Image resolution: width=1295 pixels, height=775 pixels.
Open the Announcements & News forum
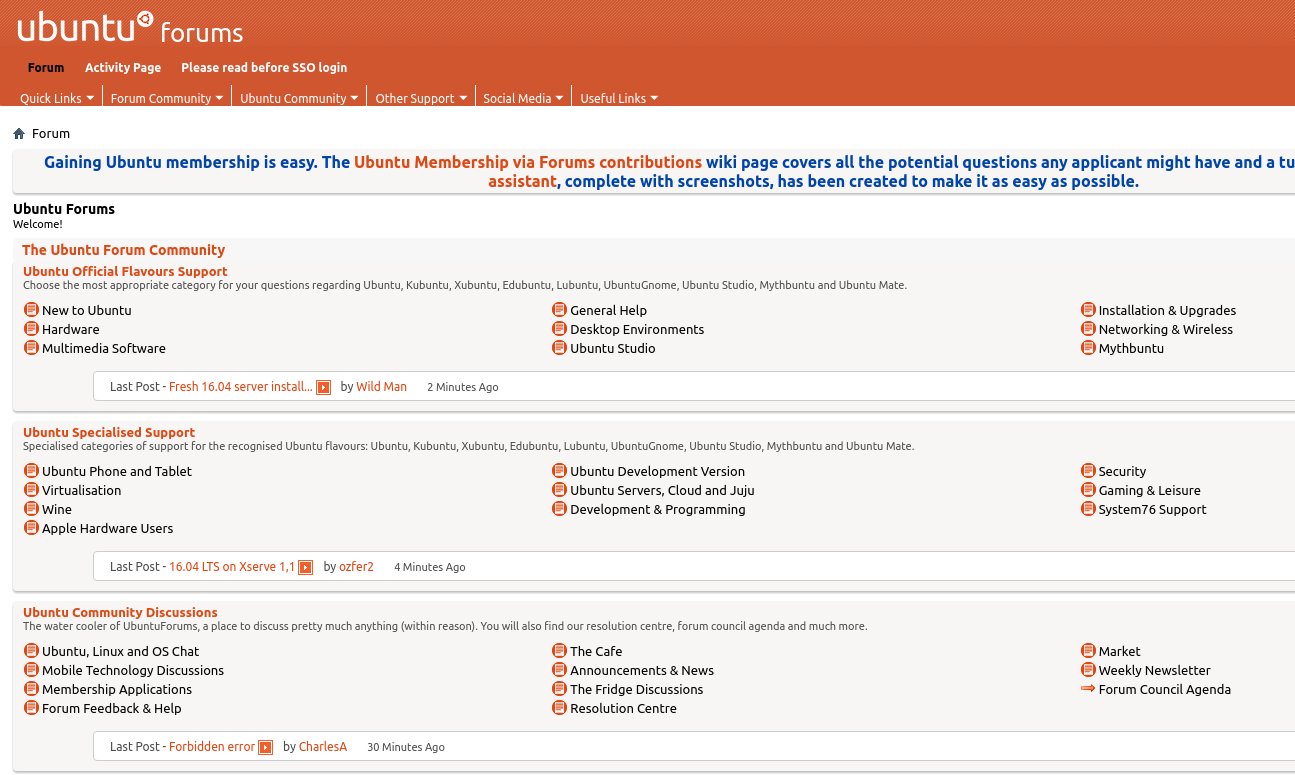coord(642,670)
